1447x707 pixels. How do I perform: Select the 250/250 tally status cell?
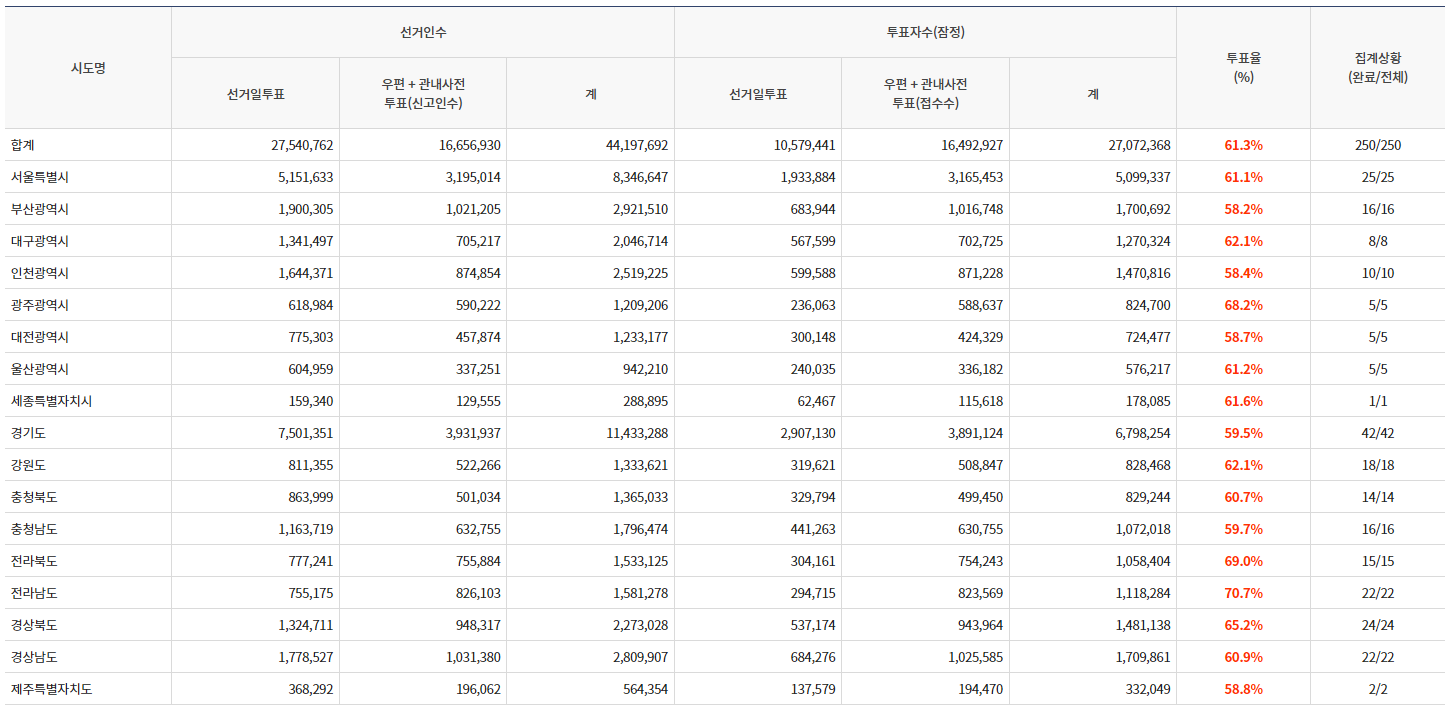click(x=1377, y=145)
